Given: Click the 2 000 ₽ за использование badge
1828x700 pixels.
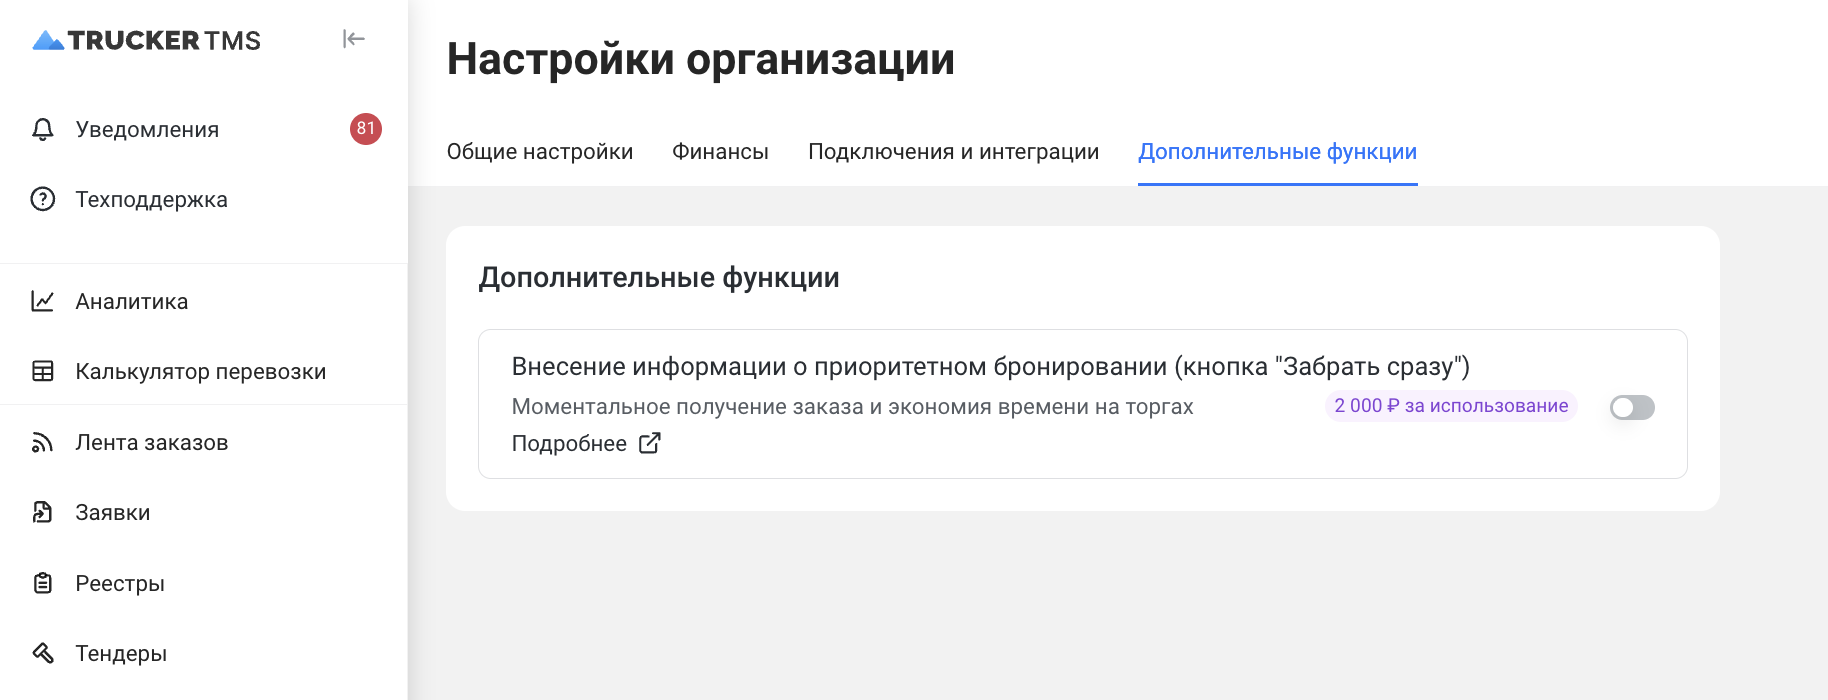Looking at the screenshot, I should tap(1450, 406).
